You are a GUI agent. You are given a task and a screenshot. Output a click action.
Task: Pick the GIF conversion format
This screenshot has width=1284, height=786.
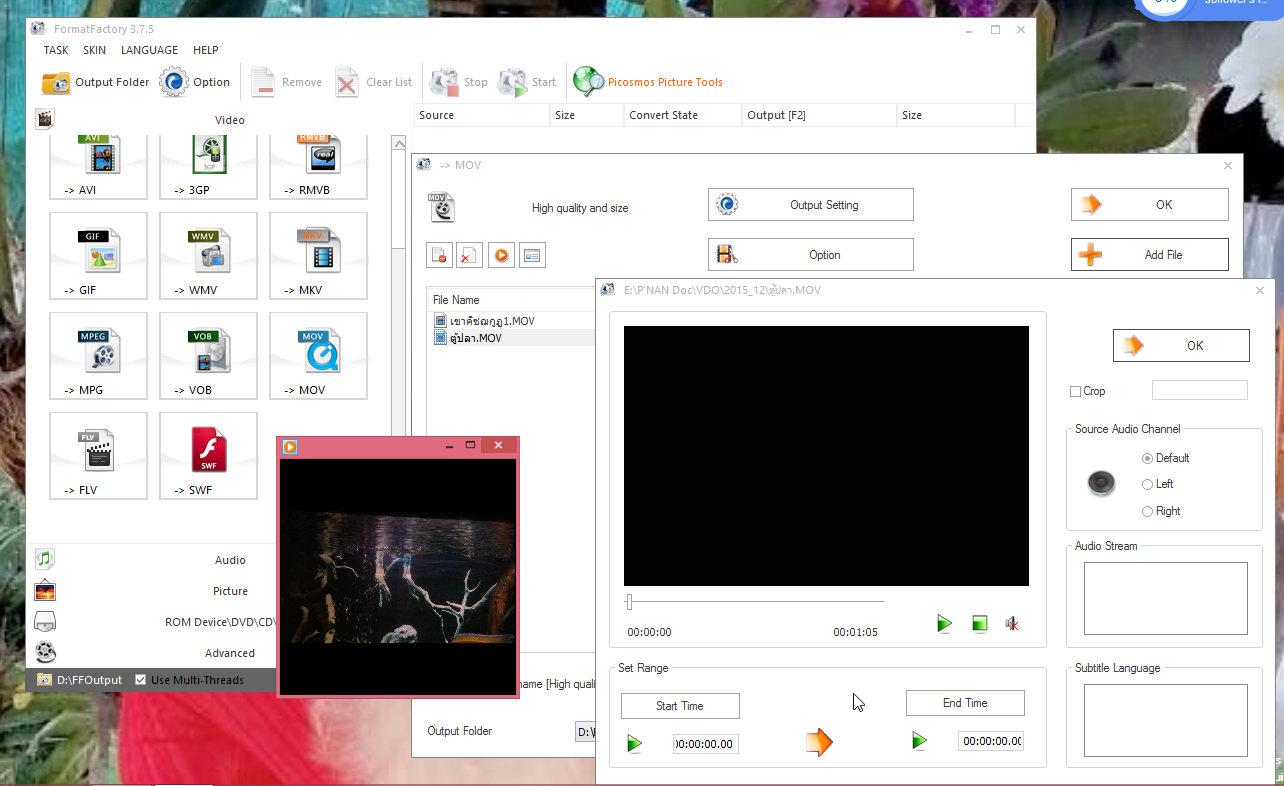click(x=98, y=256)
